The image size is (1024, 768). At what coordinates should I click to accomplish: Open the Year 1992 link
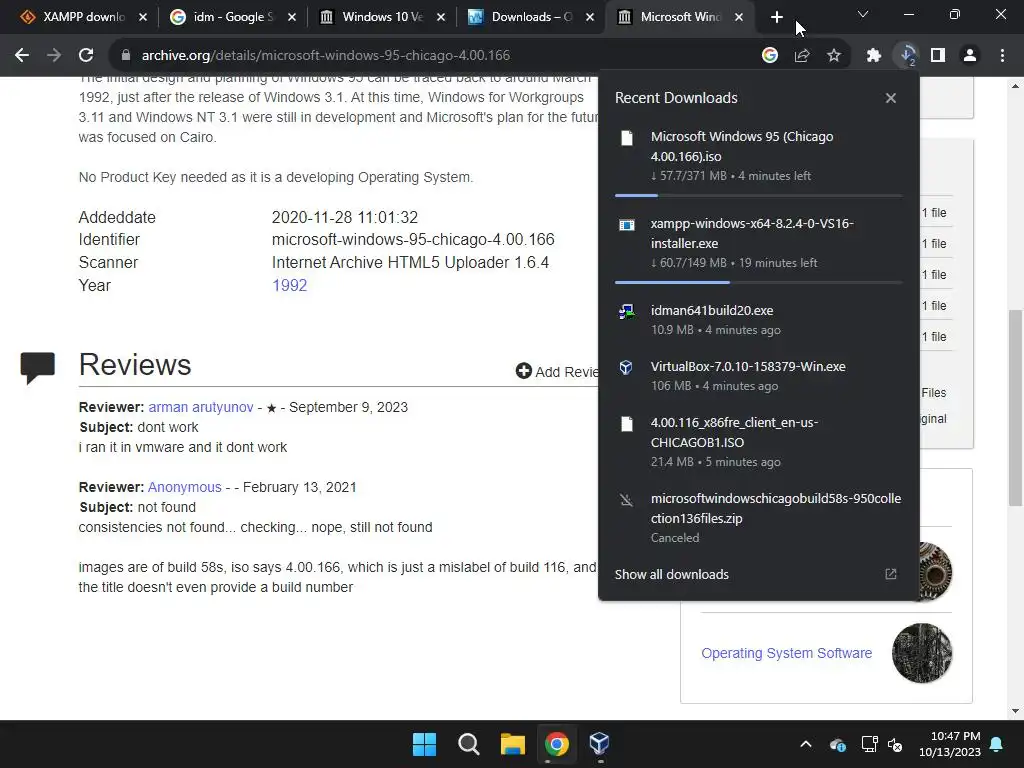[289, 285]
